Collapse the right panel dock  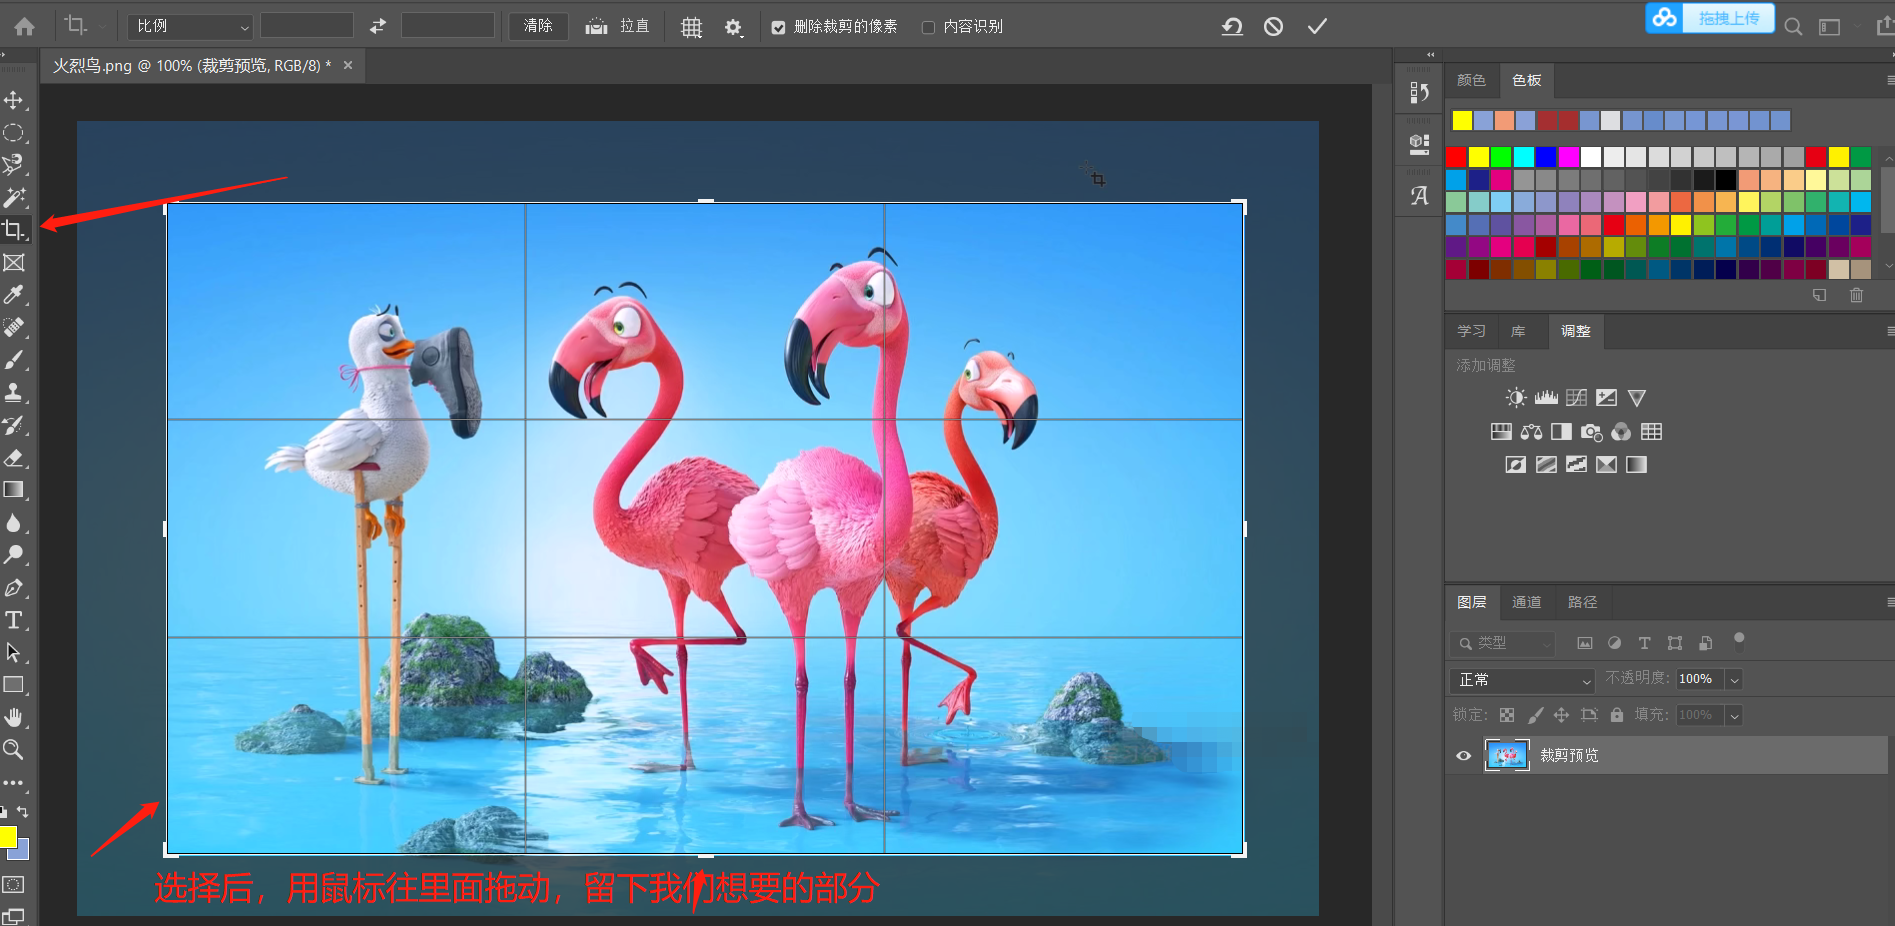pyautogui.click(x=1430, y=55)
